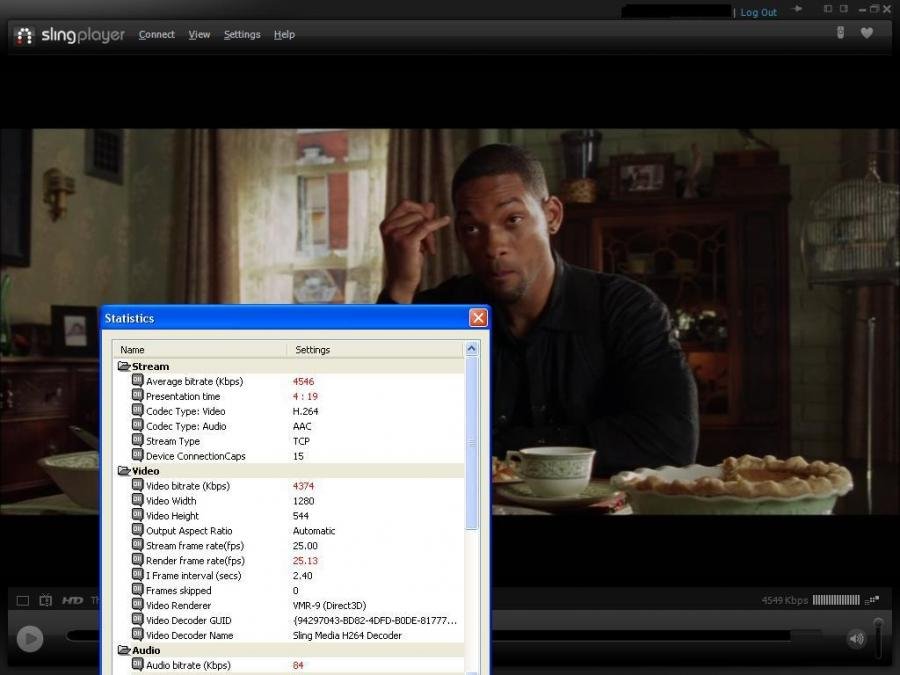Click the Codec Type: Audio row icon
900x675 pixels.
(138, 425)
